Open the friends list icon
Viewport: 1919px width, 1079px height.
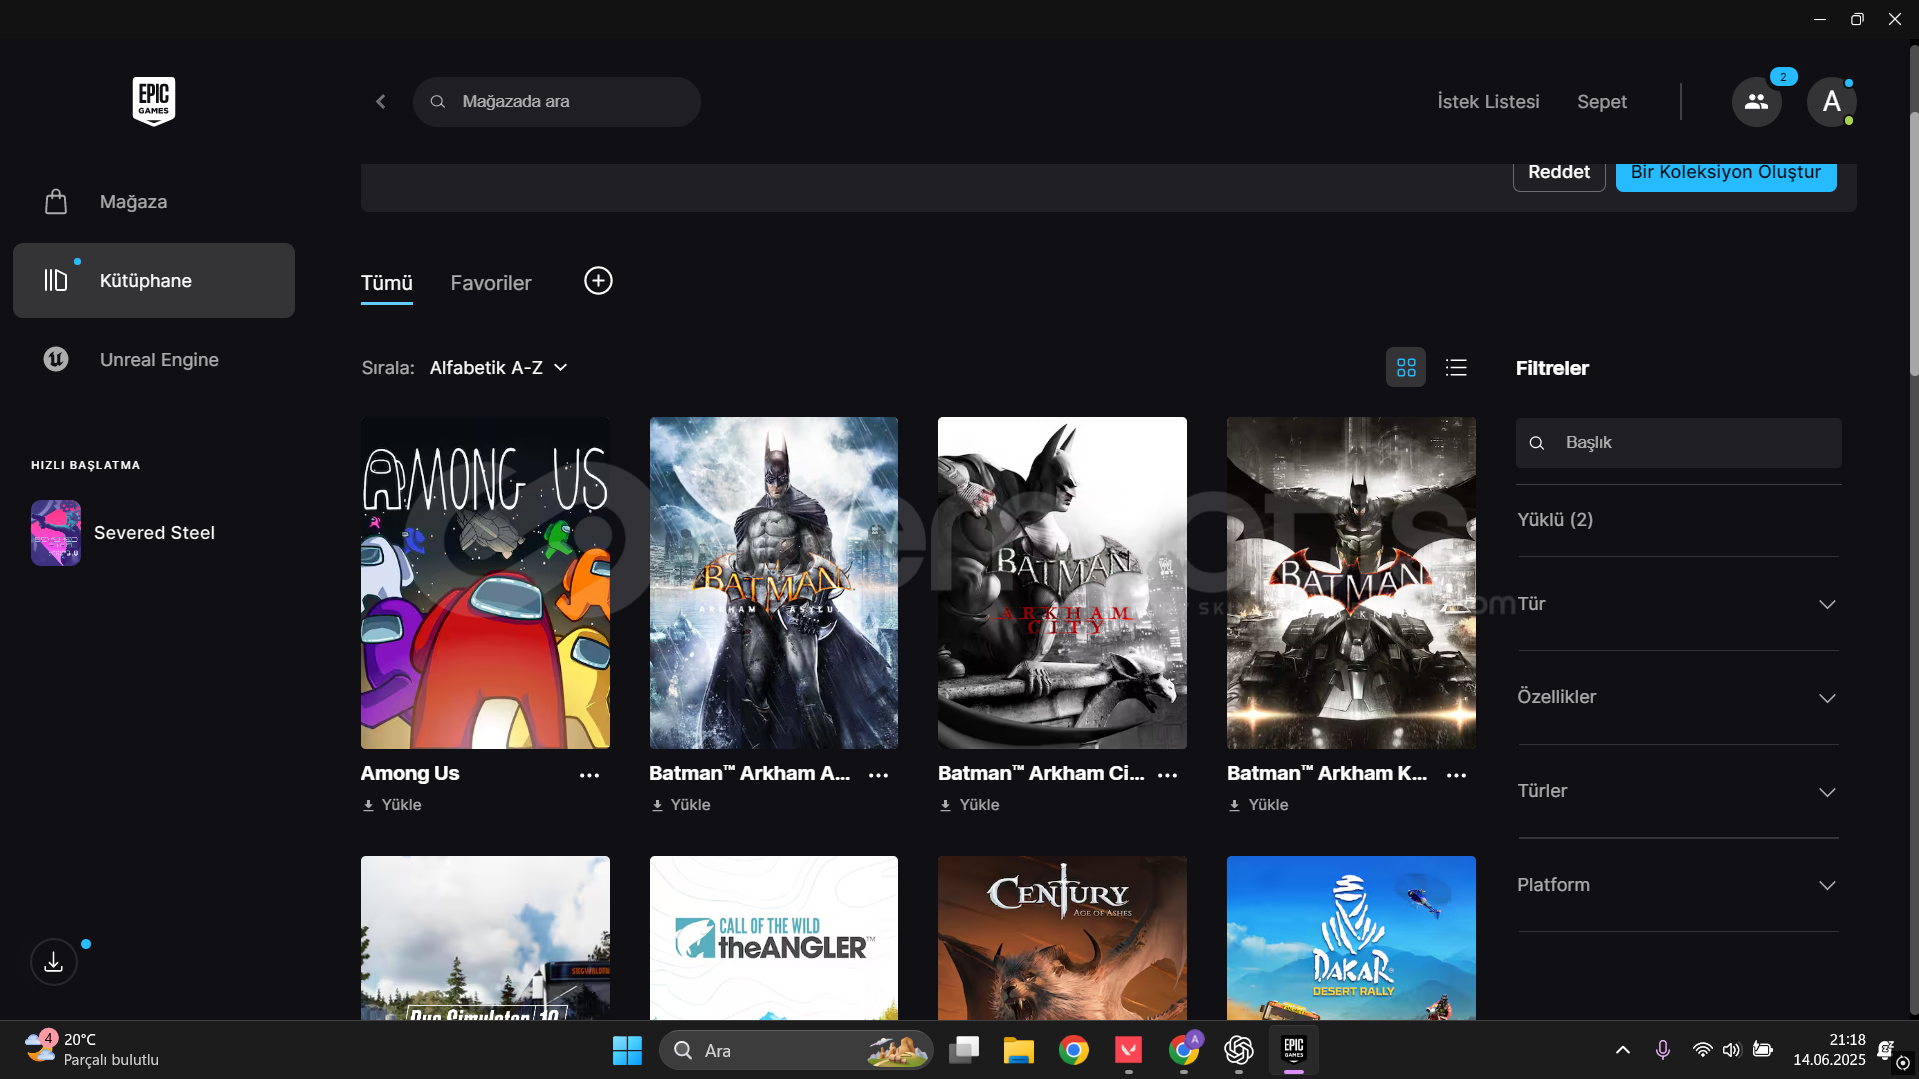click(x=1756, y=102)
